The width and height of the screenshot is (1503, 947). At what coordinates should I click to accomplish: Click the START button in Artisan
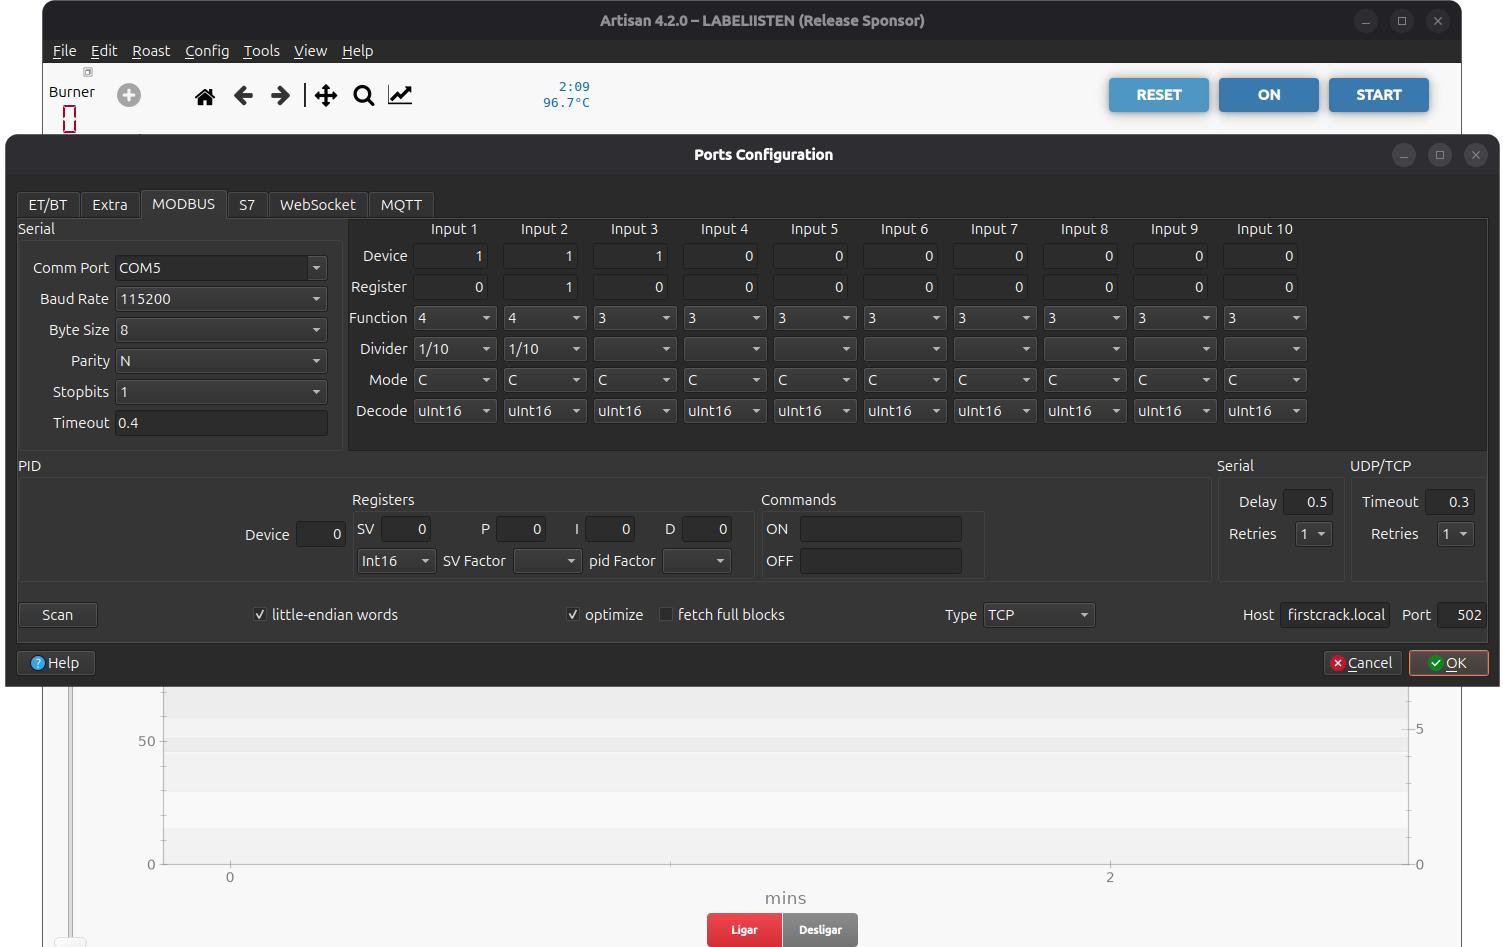[1379, 95]
